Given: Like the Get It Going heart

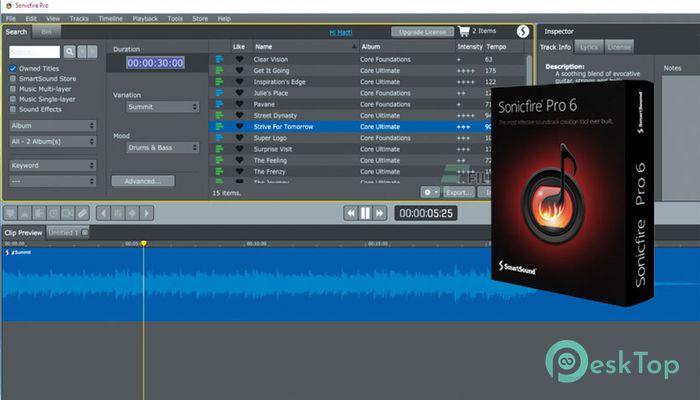Looking at the screenshot, I should [x=239, y=71].
